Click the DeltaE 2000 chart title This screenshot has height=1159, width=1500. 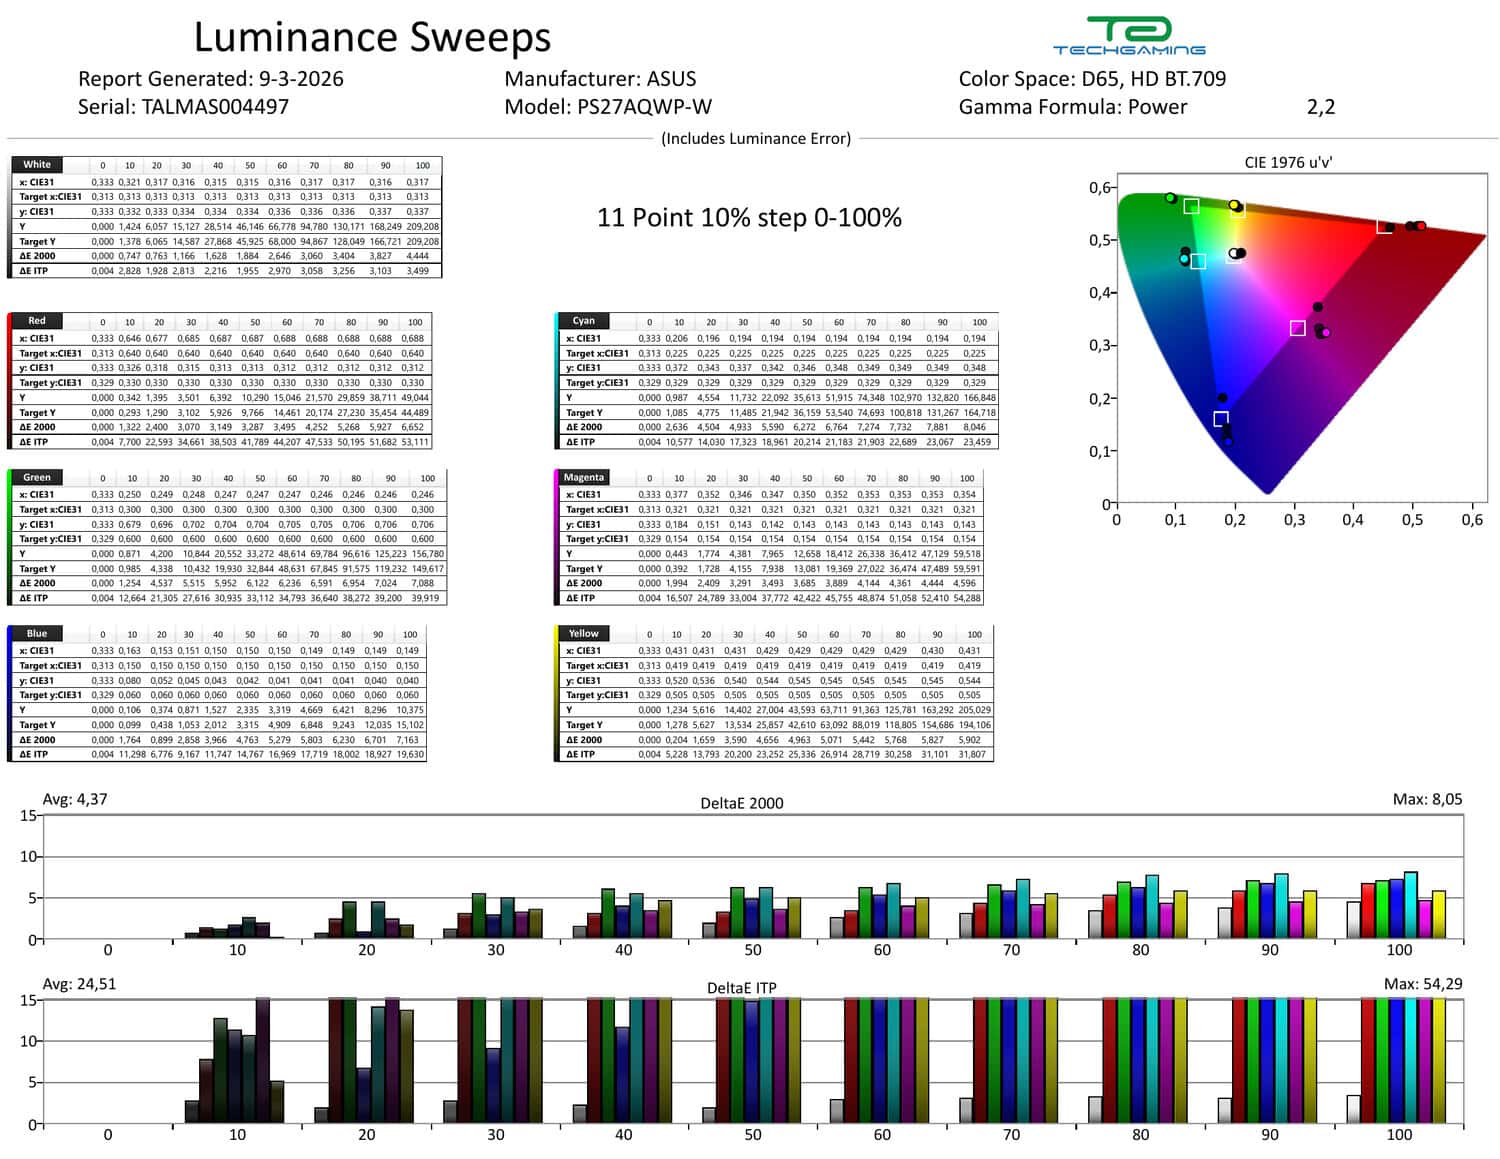(x=744, y=803)
